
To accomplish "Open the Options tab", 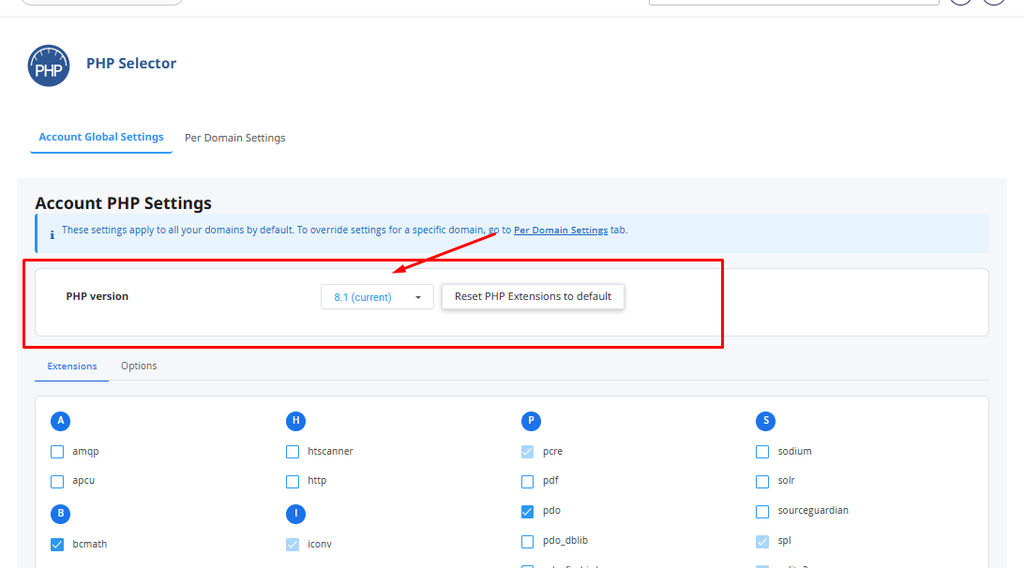I will [138, 366].
